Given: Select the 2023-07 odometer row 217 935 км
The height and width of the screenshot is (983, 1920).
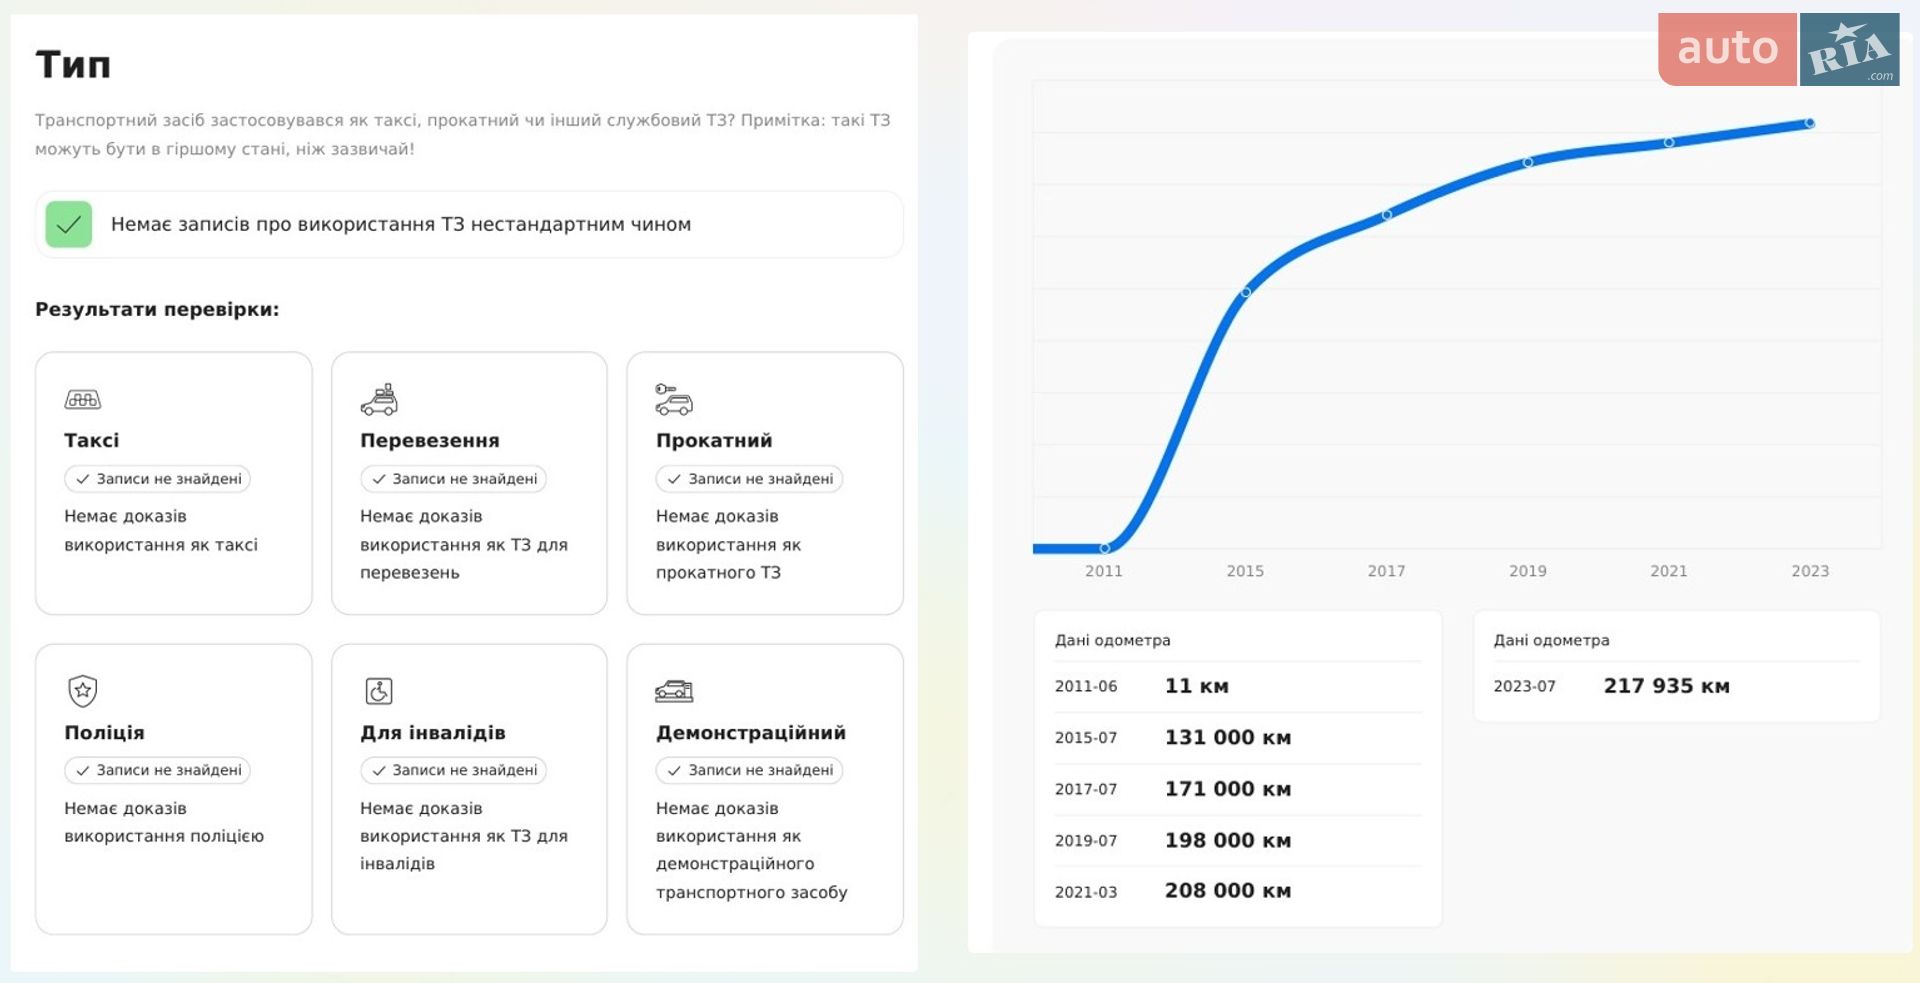Looking at the screenshot, I should (1676, 686).
